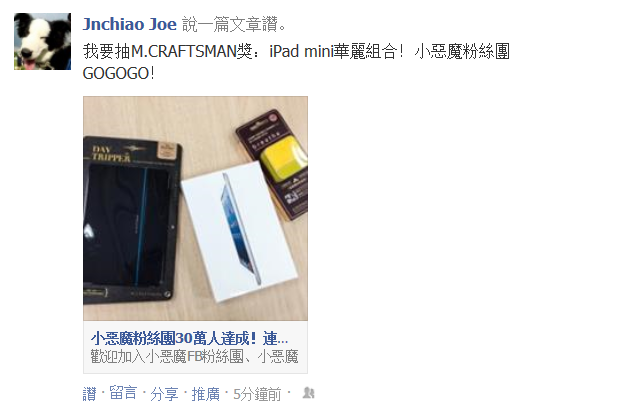
Task: Comment on the post via 留言
Action: click(123, 393)
